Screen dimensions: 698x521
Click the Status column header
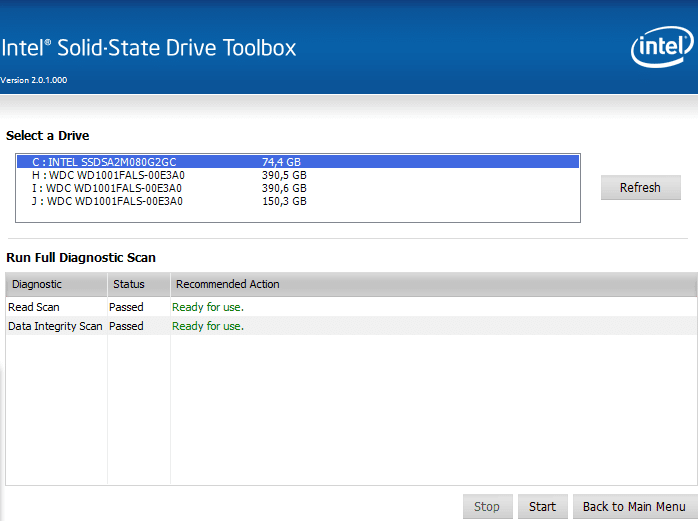pyautogui.click(x=139, y=284)
